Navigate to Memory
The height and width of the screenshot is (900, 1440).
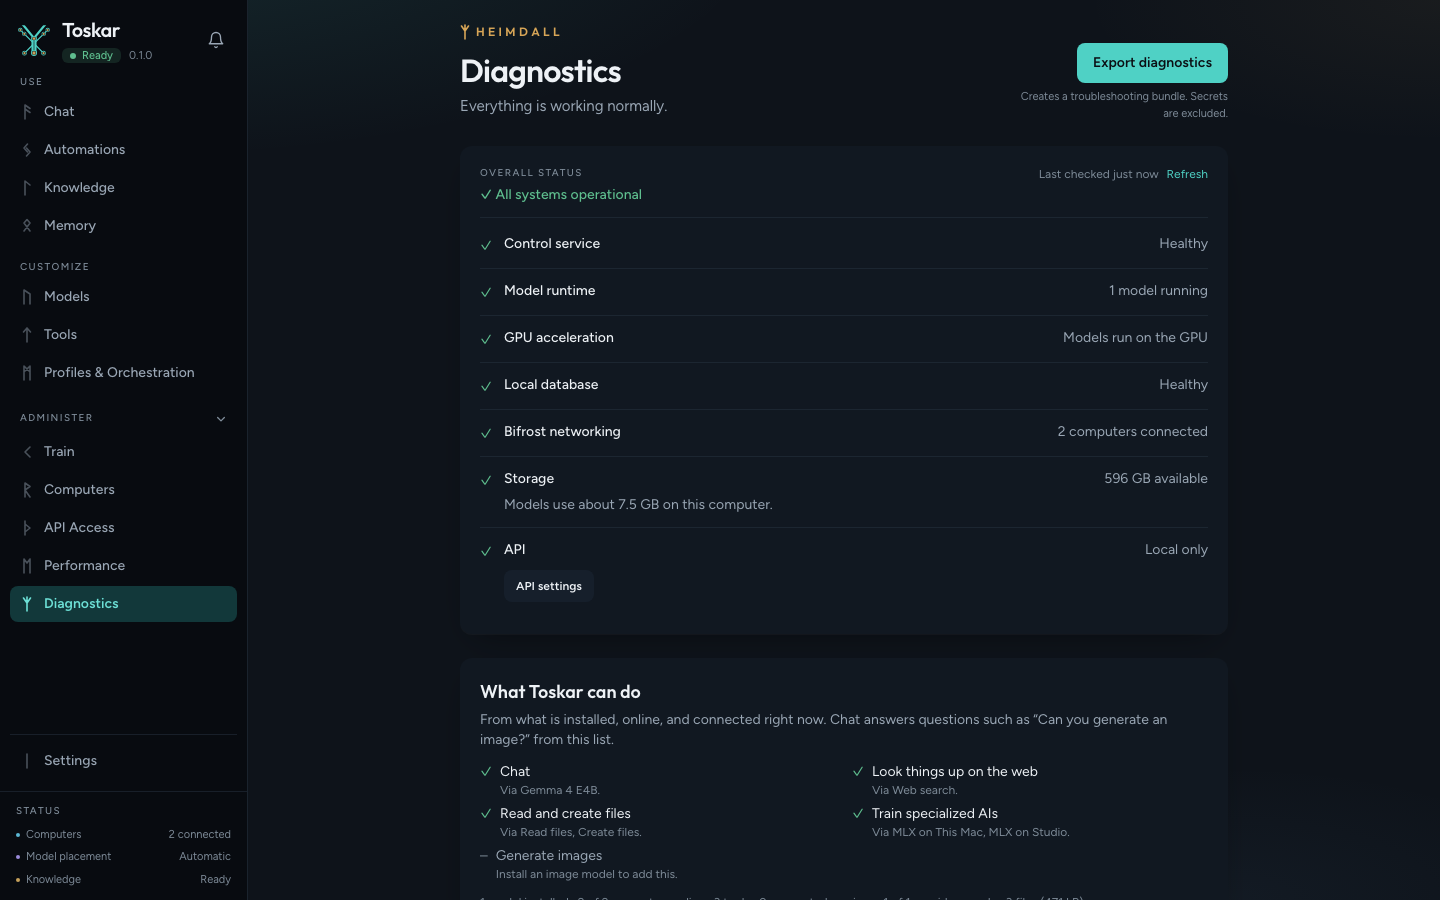(x=123, y=226)
